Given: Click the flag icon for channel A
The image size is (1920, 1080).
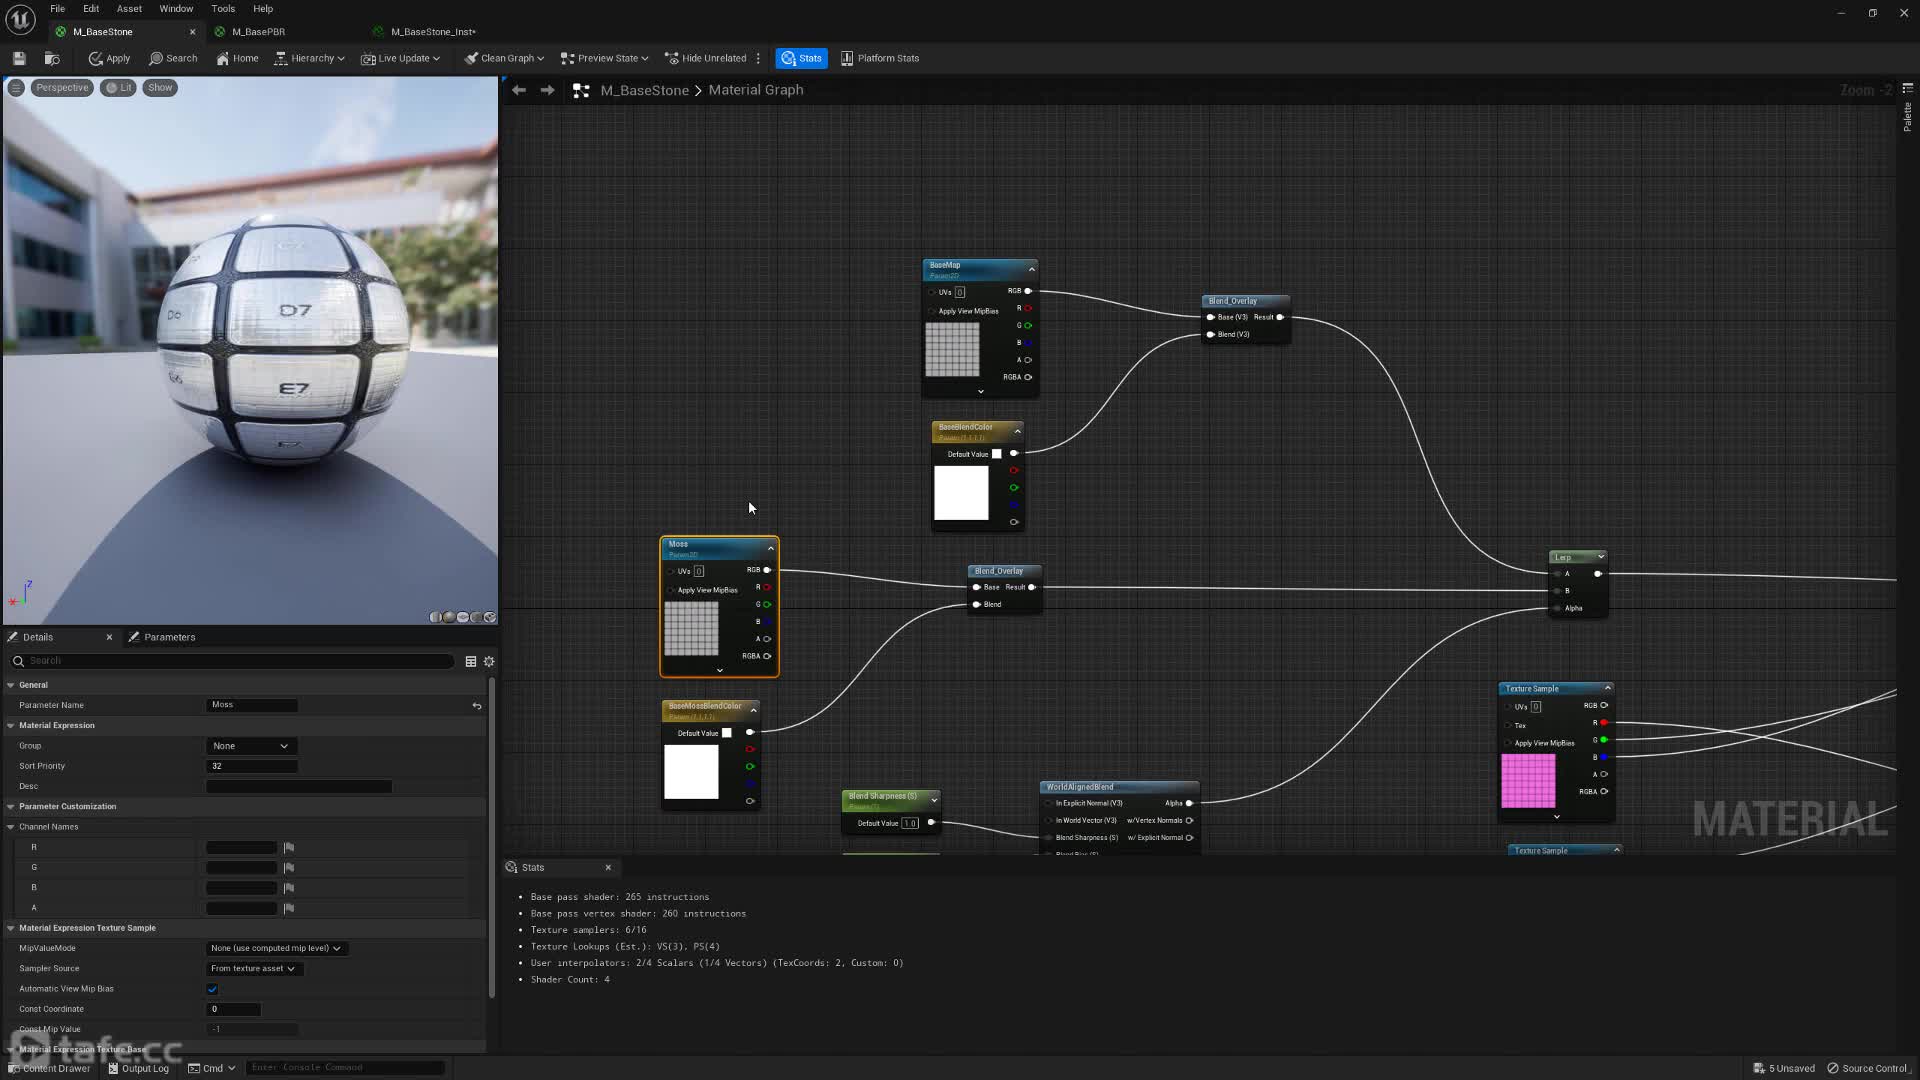Looking at the screenshot, I should (x=289, y=908).
